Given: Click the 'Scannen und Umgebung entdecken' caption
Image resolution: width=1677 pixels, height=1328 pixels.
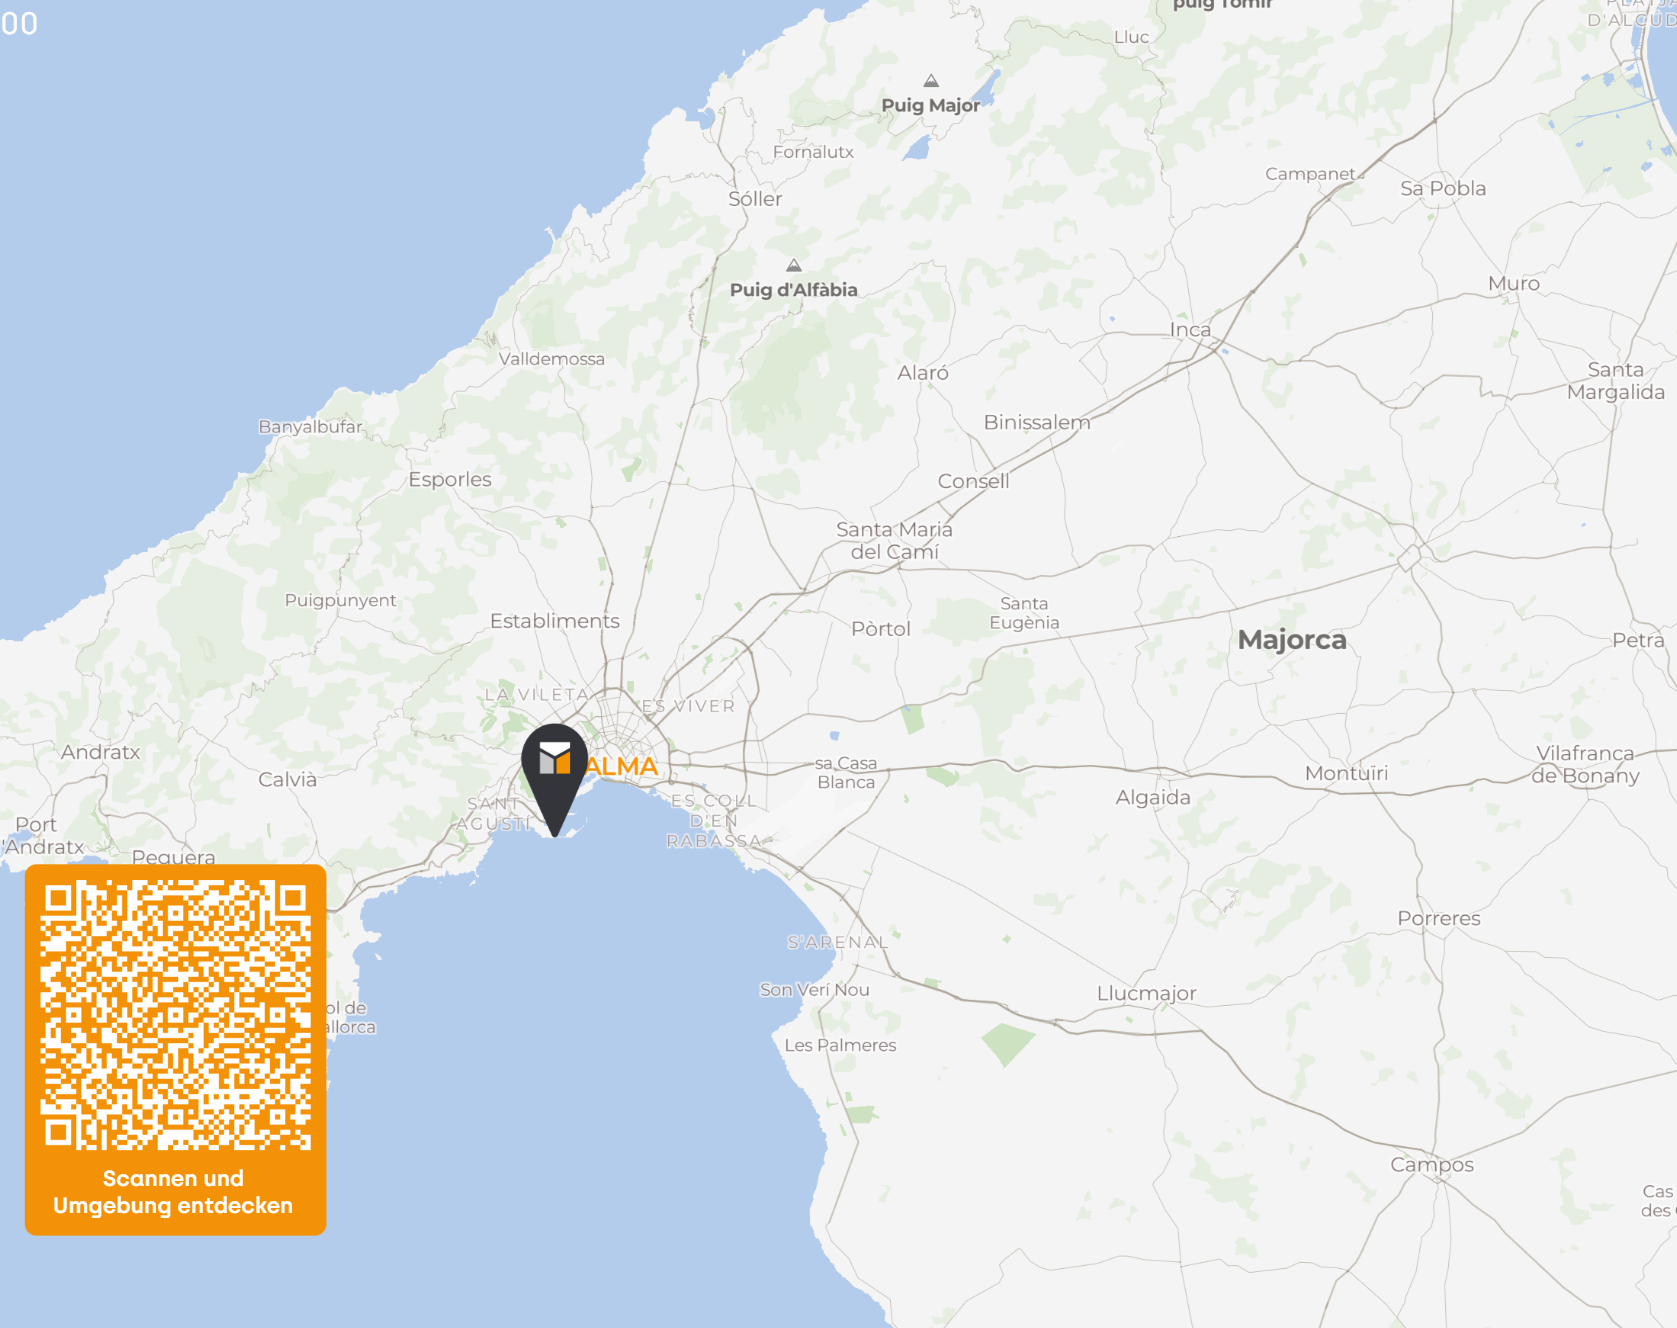Looking at the screenshot, I should click(x=173, y=1192).
